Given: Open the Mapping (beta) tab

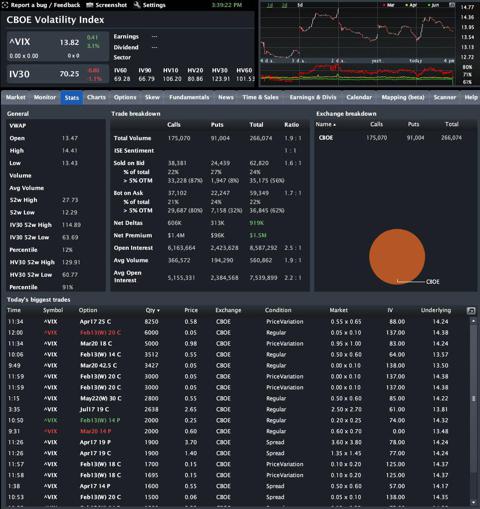Looking at the screenshot, I should pos(403,97).
